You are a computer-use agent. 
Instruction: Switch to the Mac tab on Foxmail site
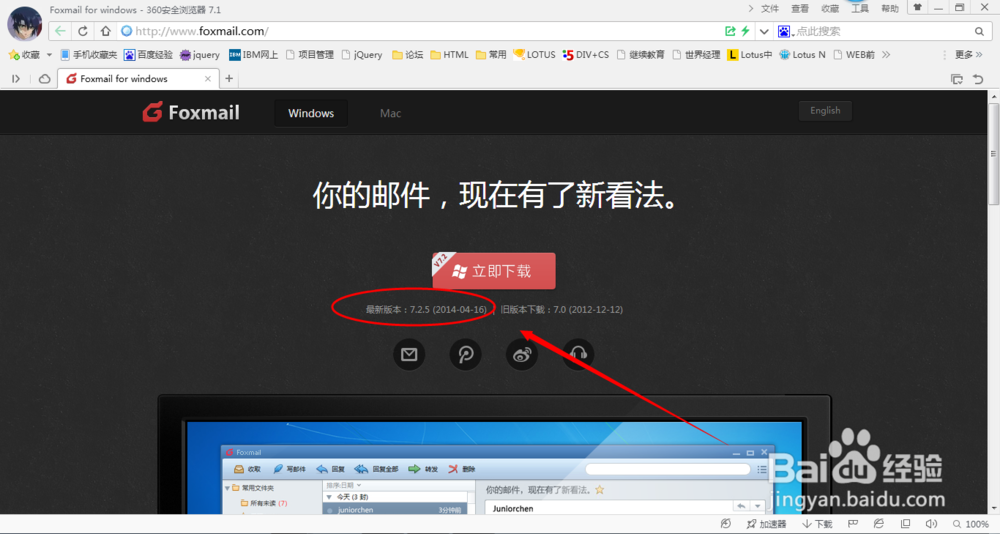390,113
